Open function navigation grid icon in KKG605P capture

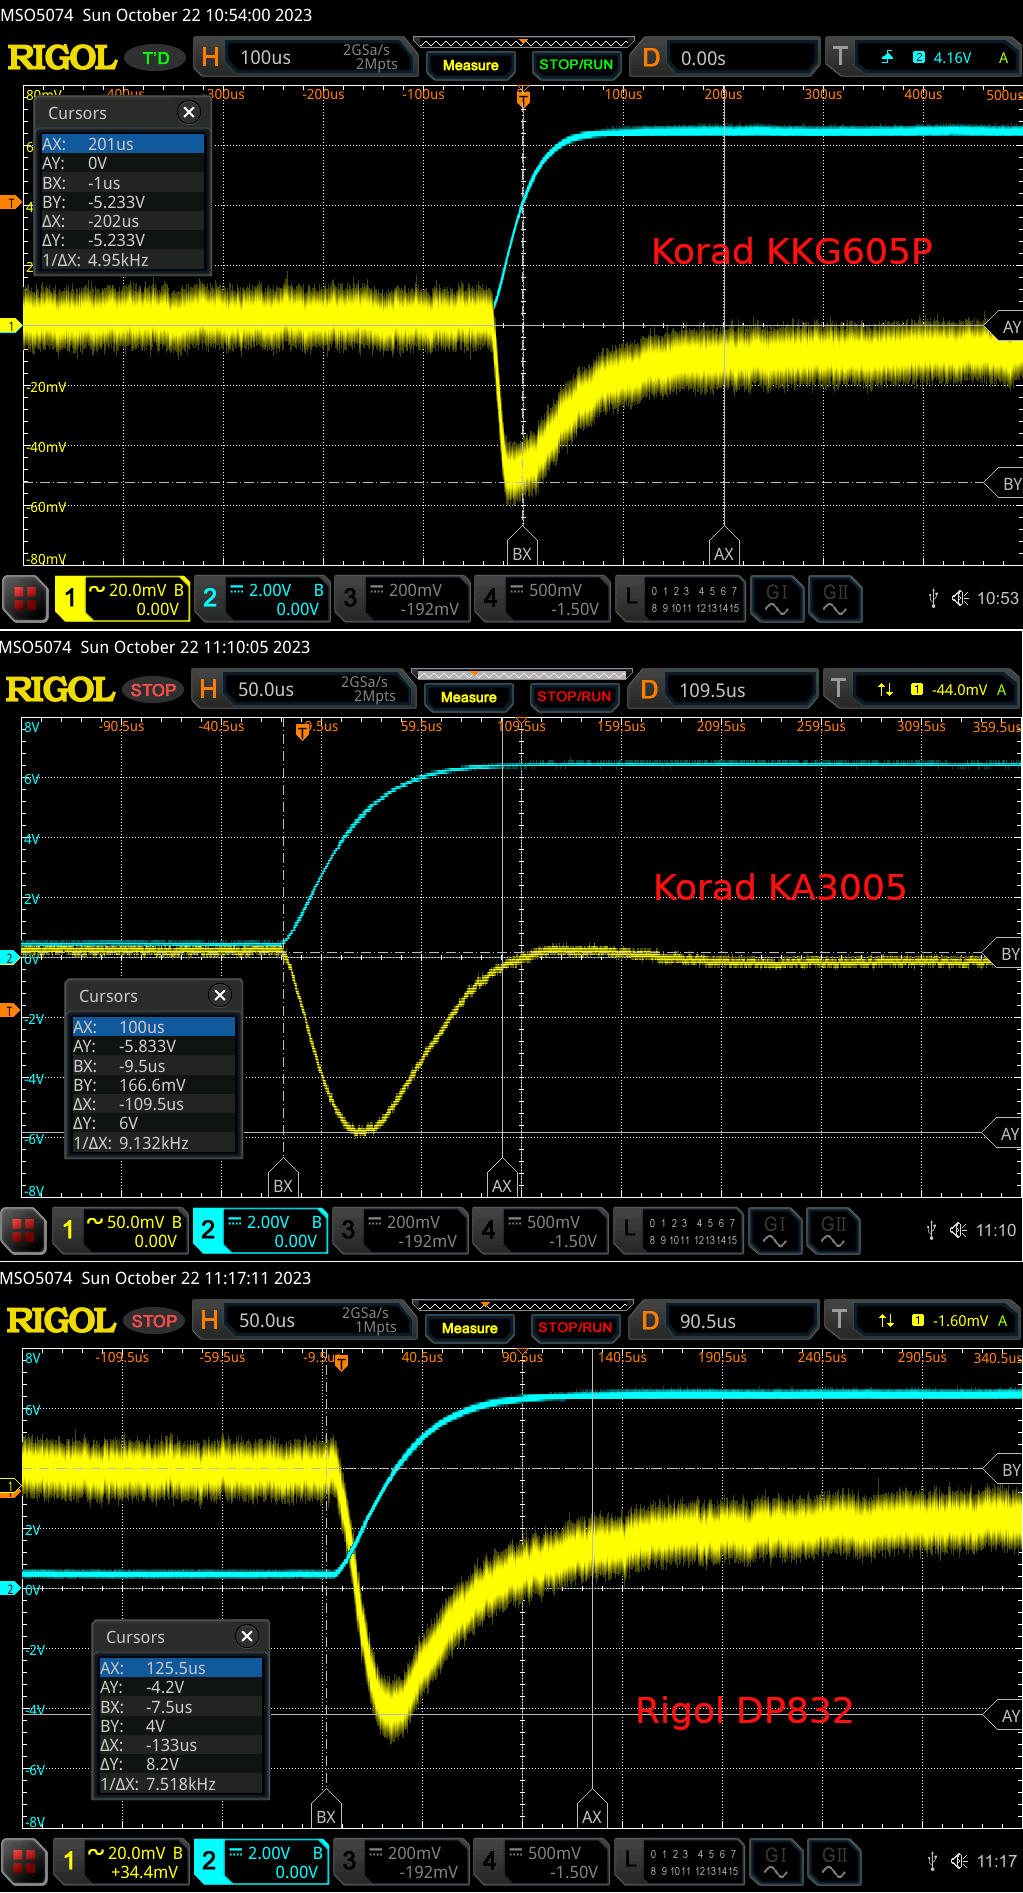(x=25, y=598)
